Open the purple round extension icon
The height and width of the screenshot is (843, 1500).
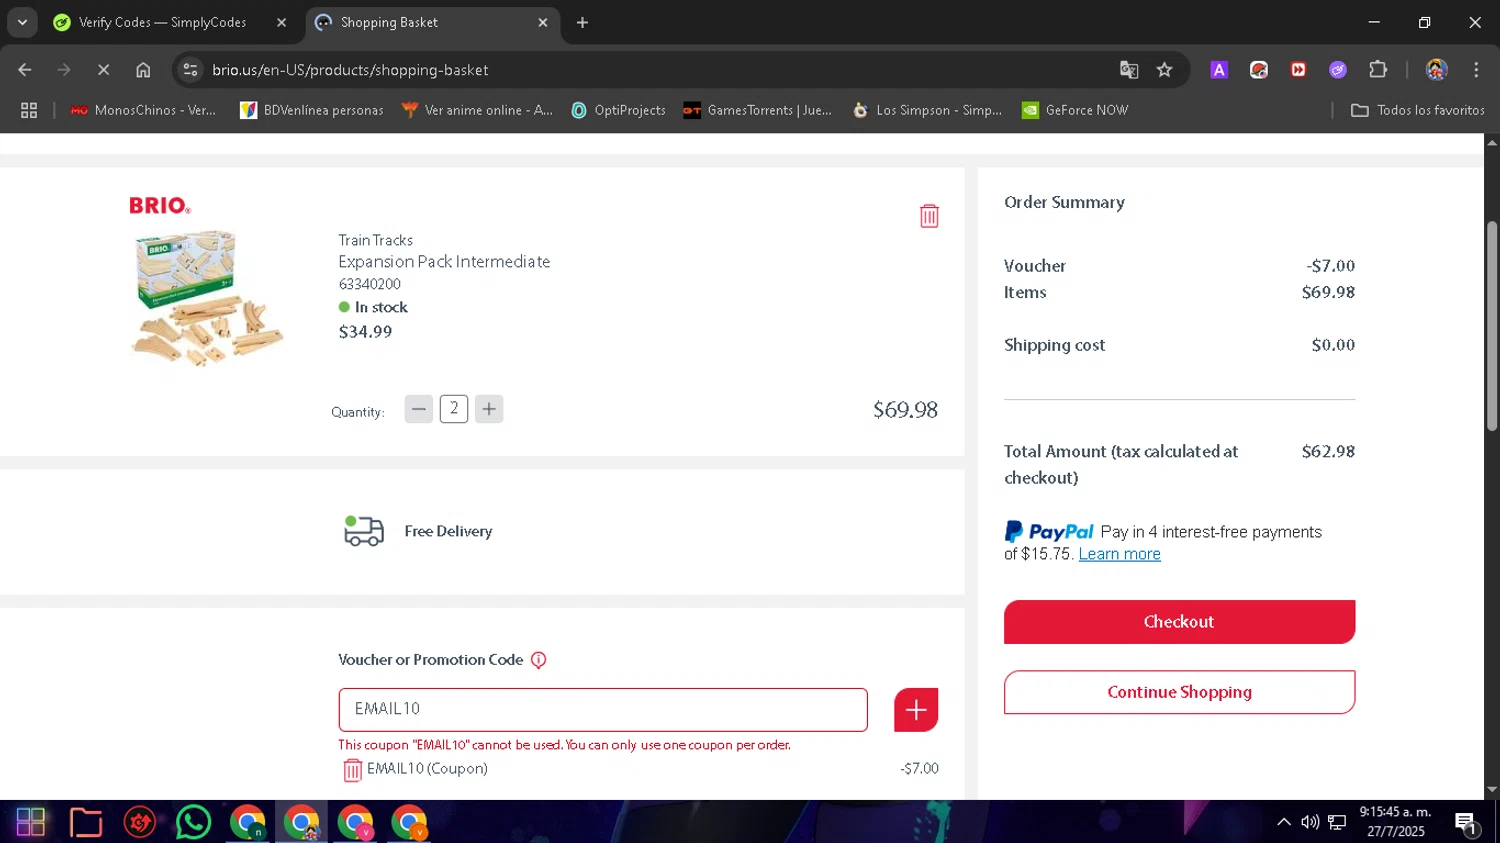(x=1338, y=70)
